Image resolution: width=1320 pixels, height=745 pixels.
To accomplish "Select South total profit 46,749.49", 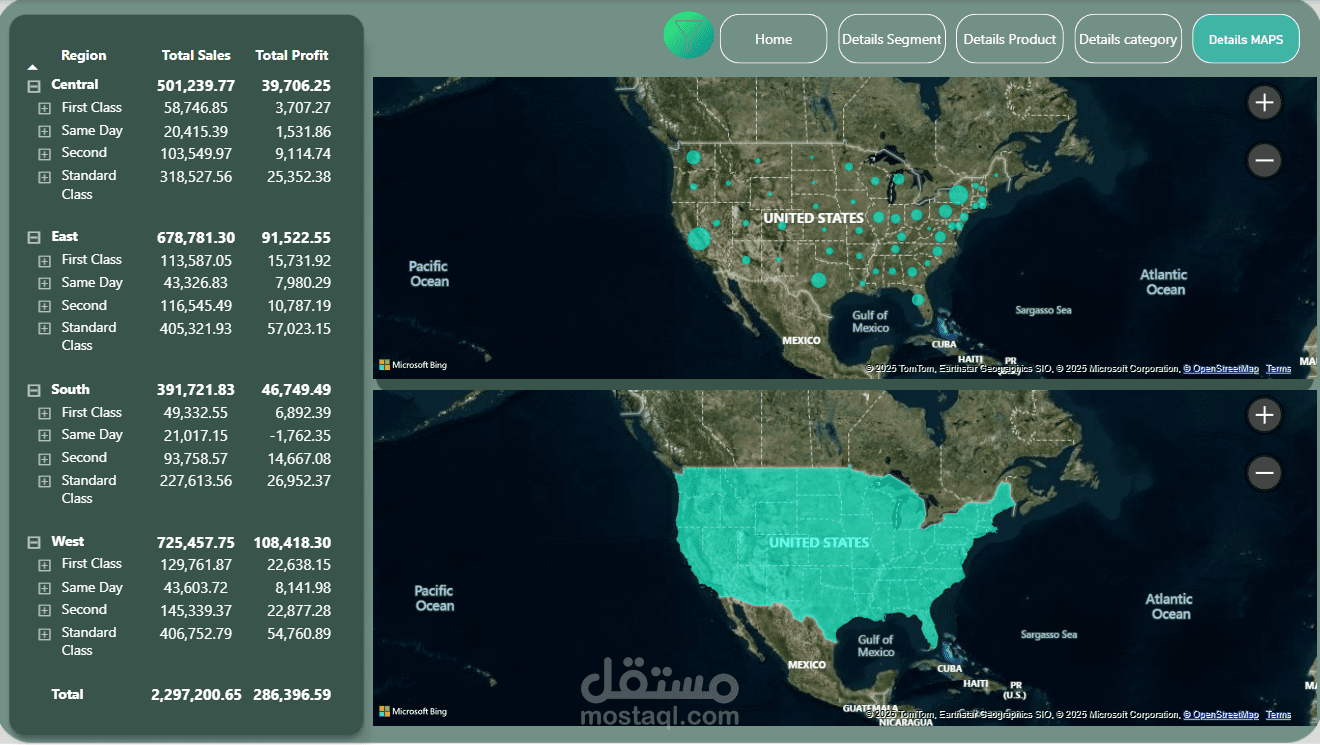I will point(296,390).
